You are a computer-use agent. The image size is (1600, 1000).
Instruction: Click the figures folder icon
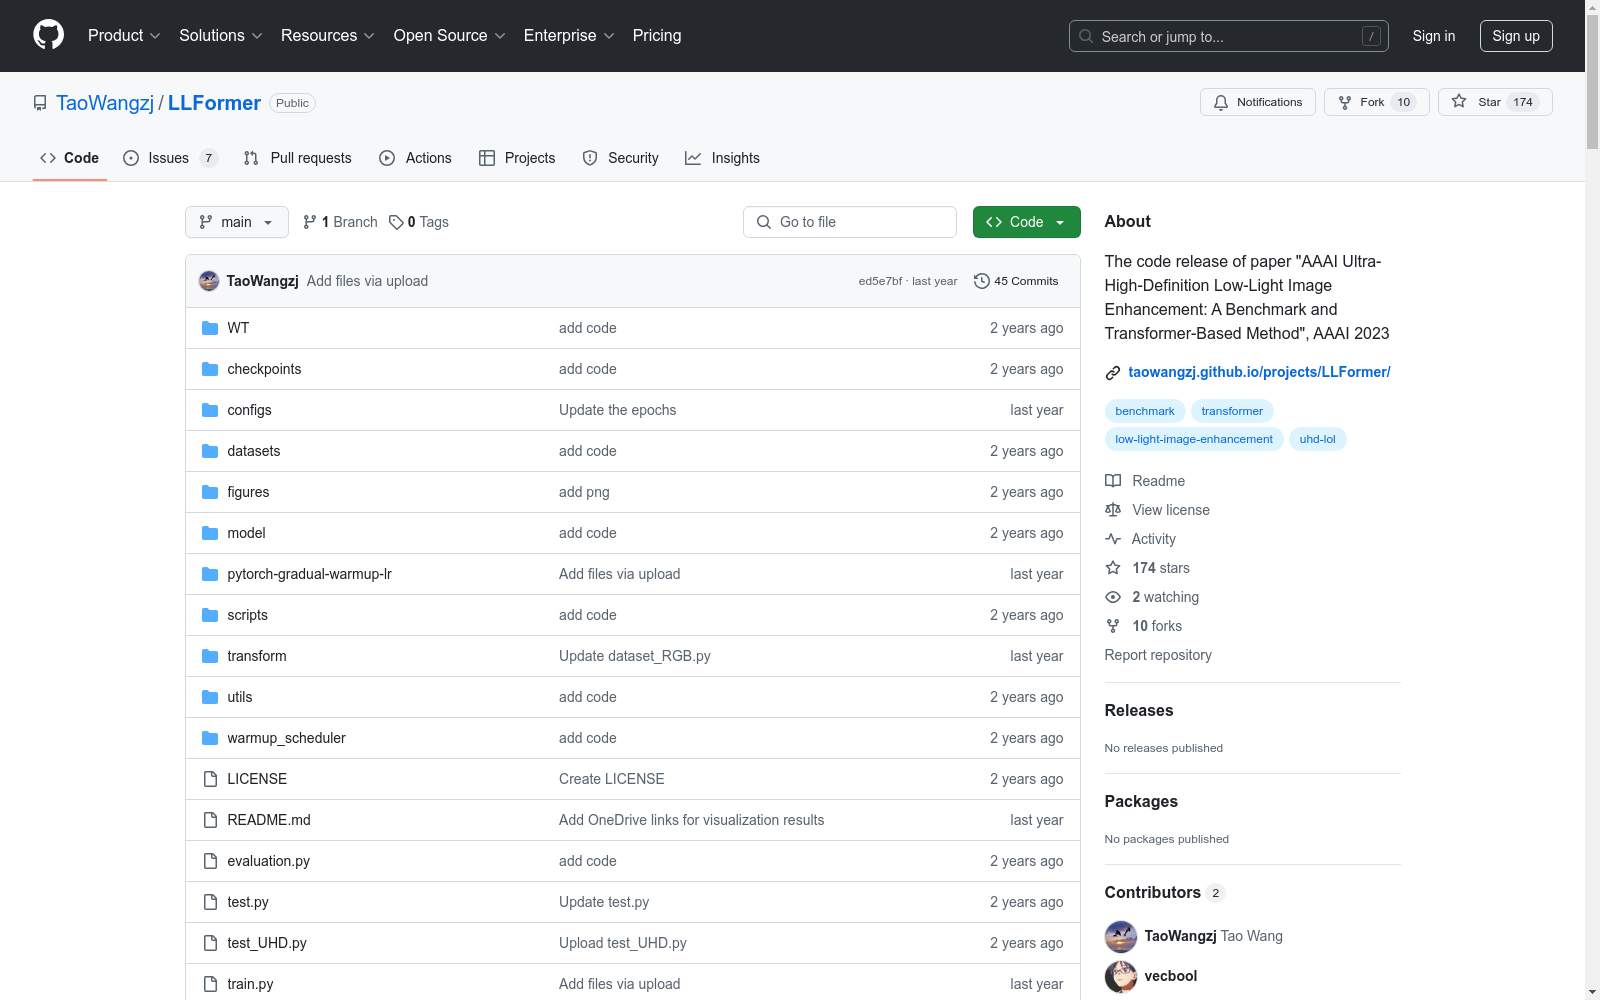(x=210, y=492)
